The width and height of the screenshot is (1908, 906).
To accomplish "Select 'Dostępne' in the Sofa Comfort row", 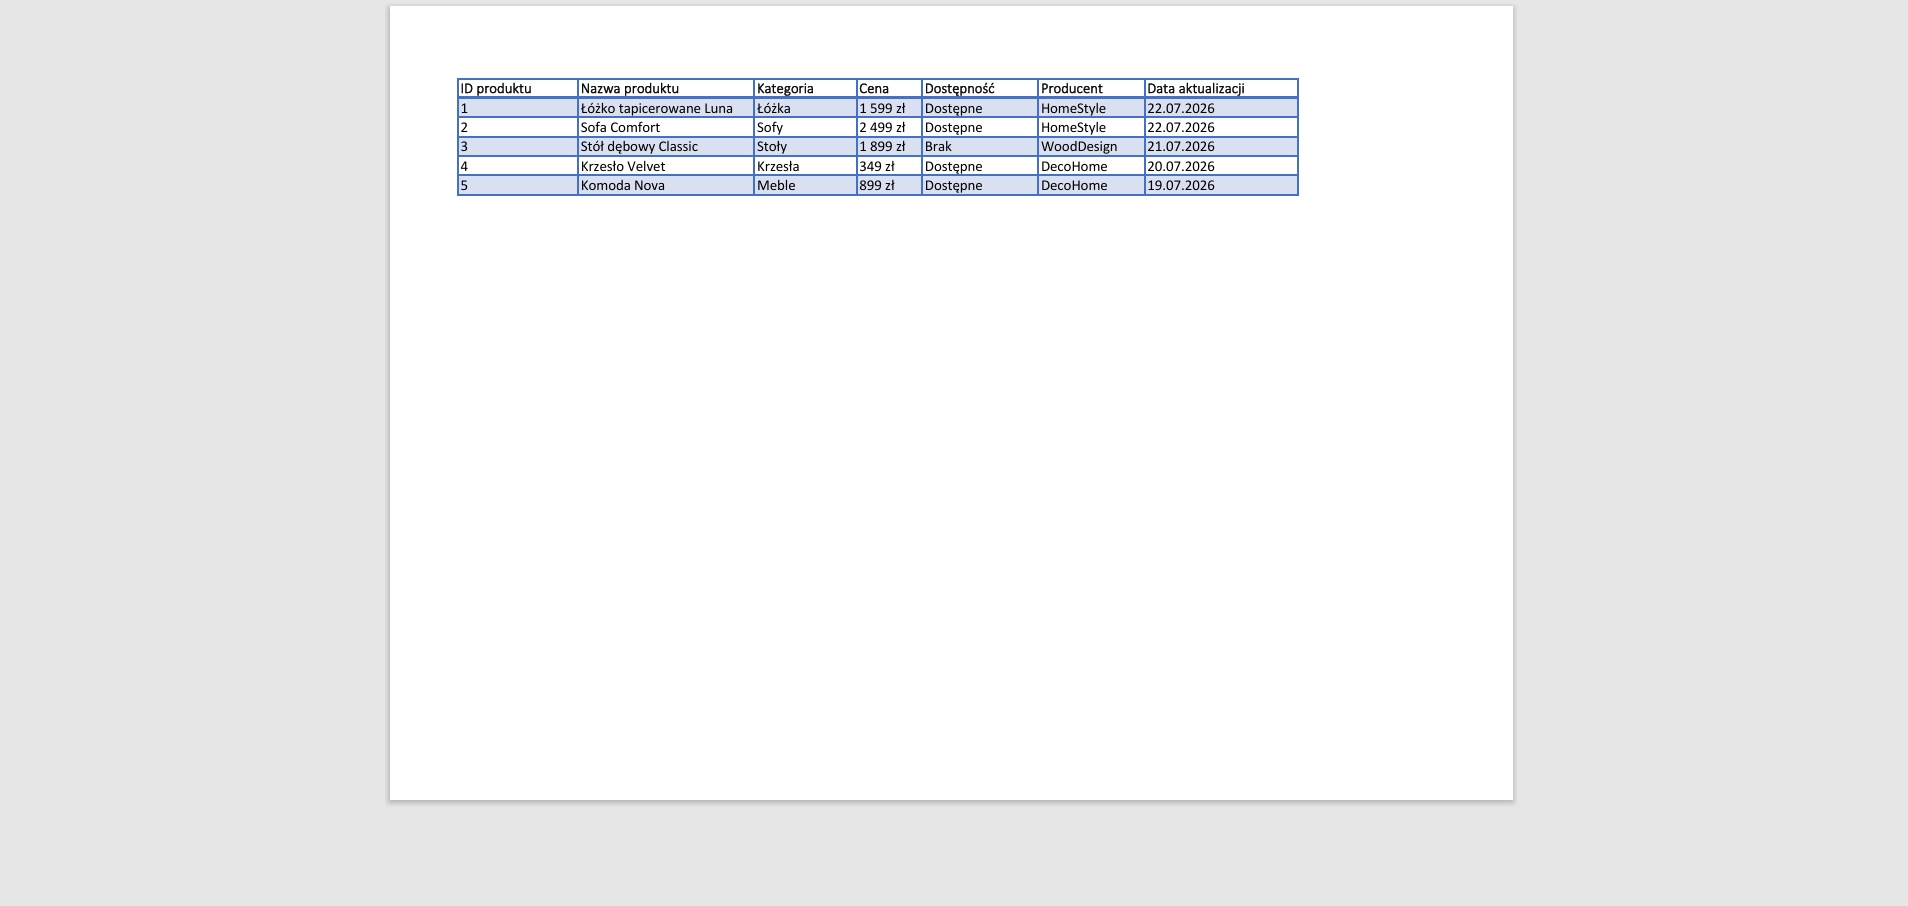I will point(980,127).
